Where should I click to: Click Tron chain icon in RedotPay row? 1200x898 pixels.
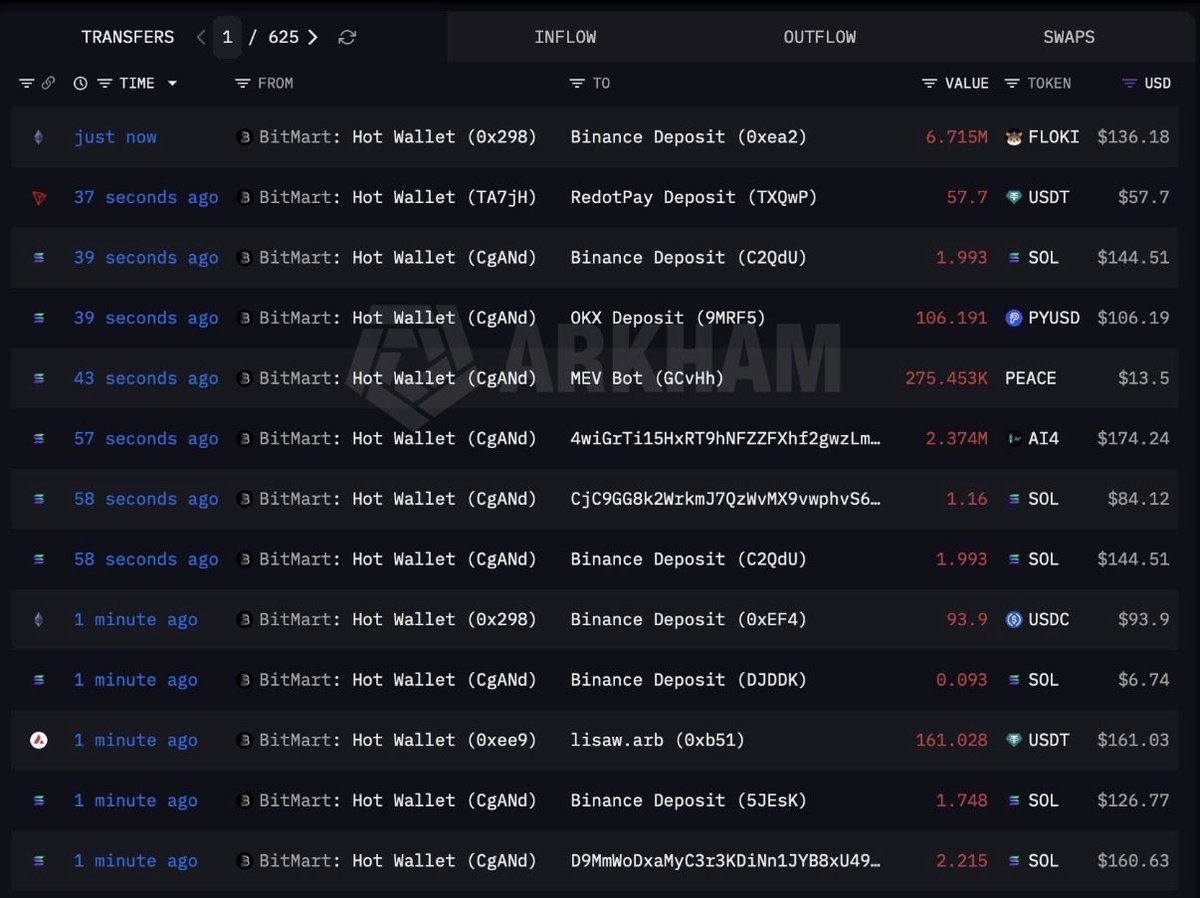tap(39, 198)
